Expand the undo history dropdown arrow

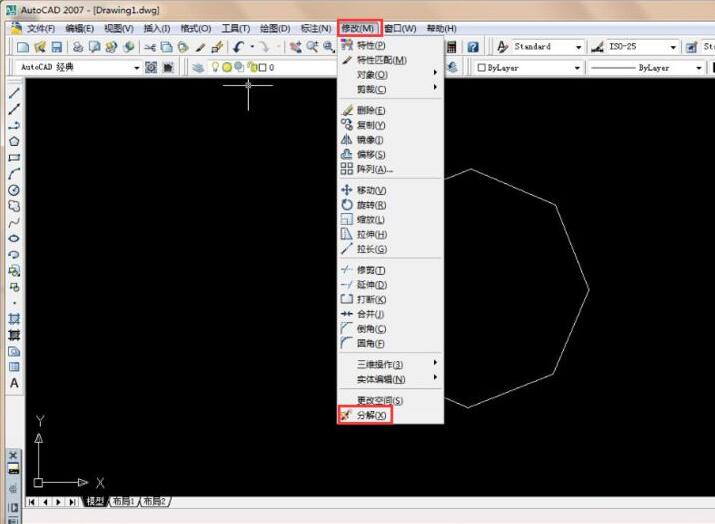click(252, 47)
